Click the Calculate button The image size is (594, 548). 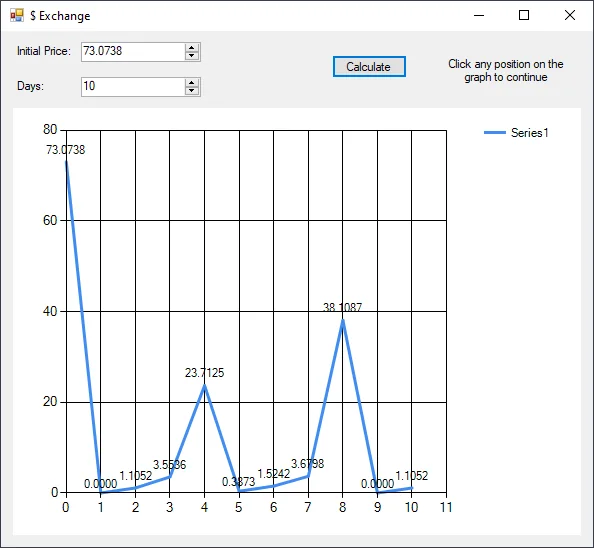(x=369, y=67)
